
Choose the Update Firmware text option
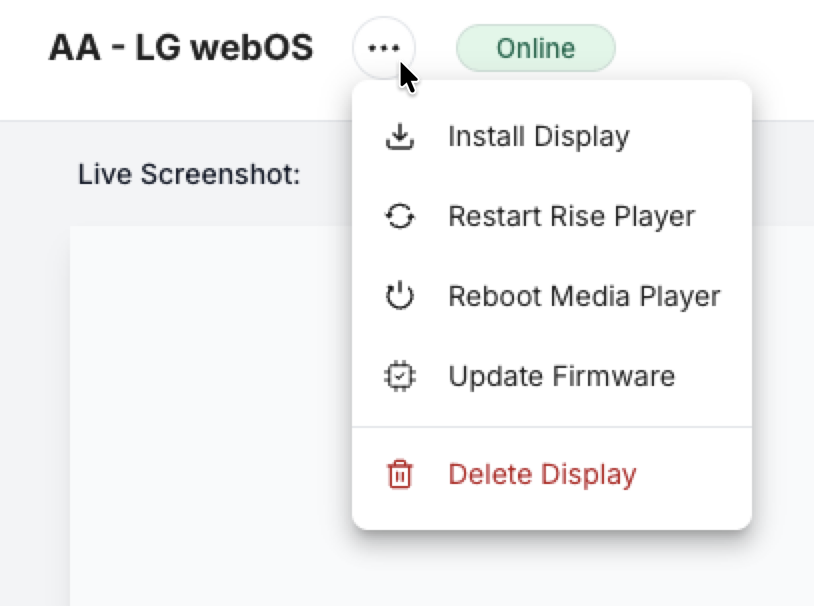click(561, 377)
